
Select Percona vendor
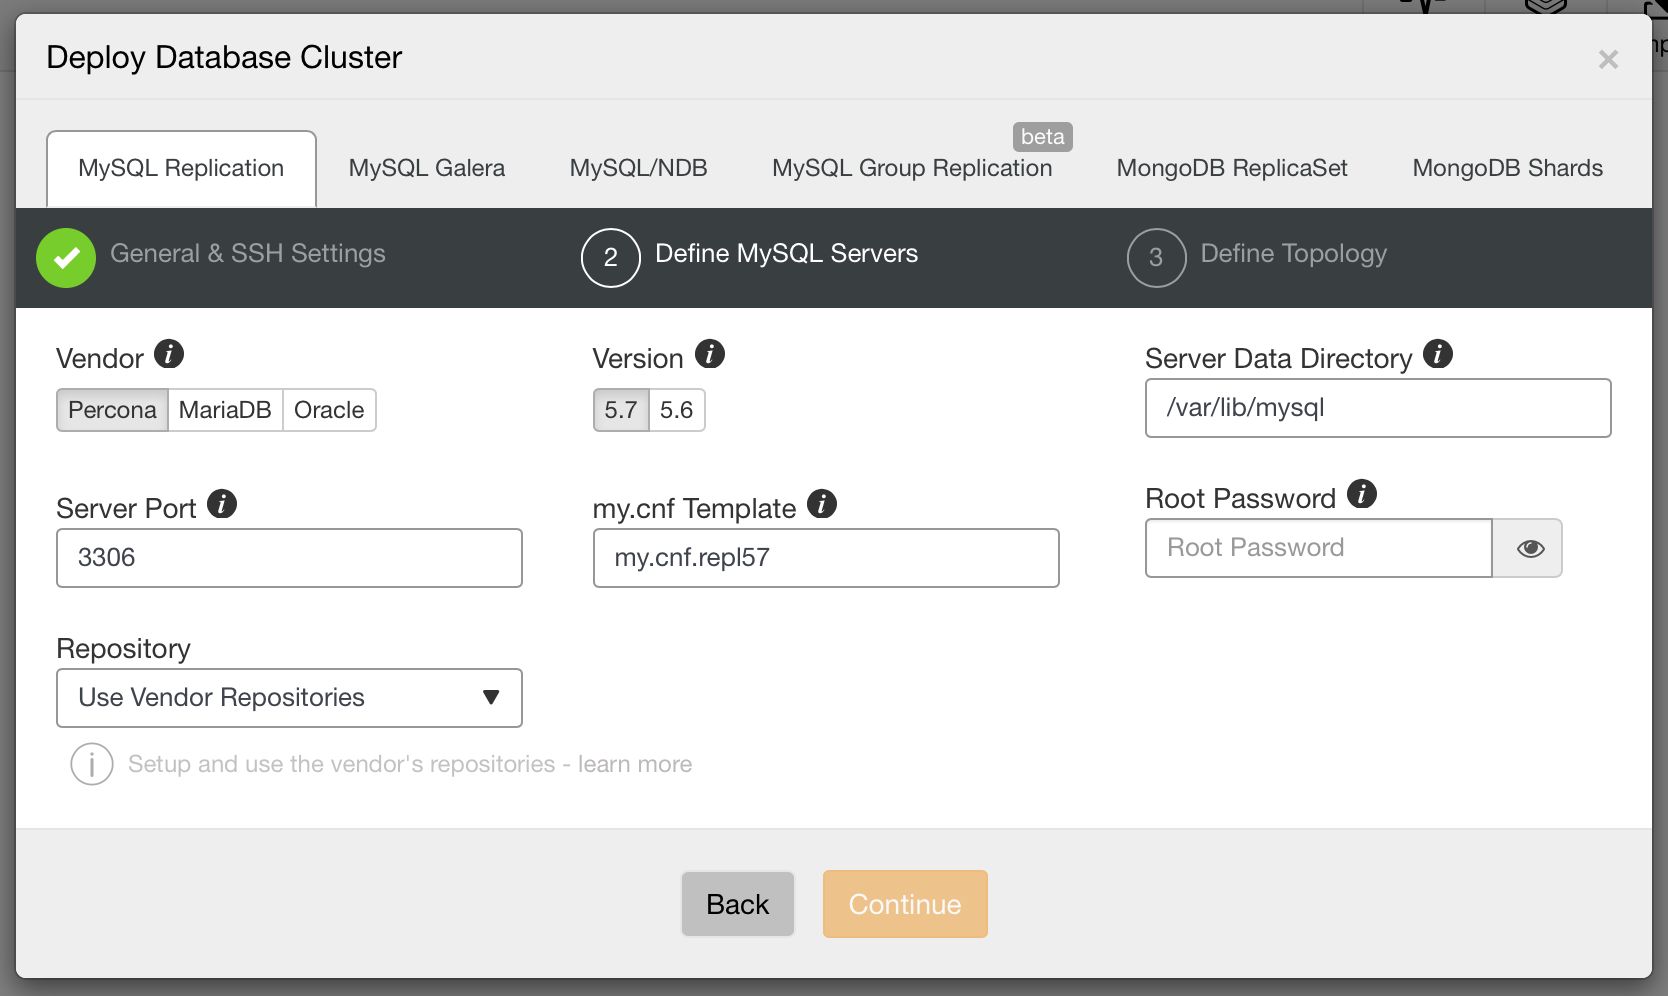(112, 410)
